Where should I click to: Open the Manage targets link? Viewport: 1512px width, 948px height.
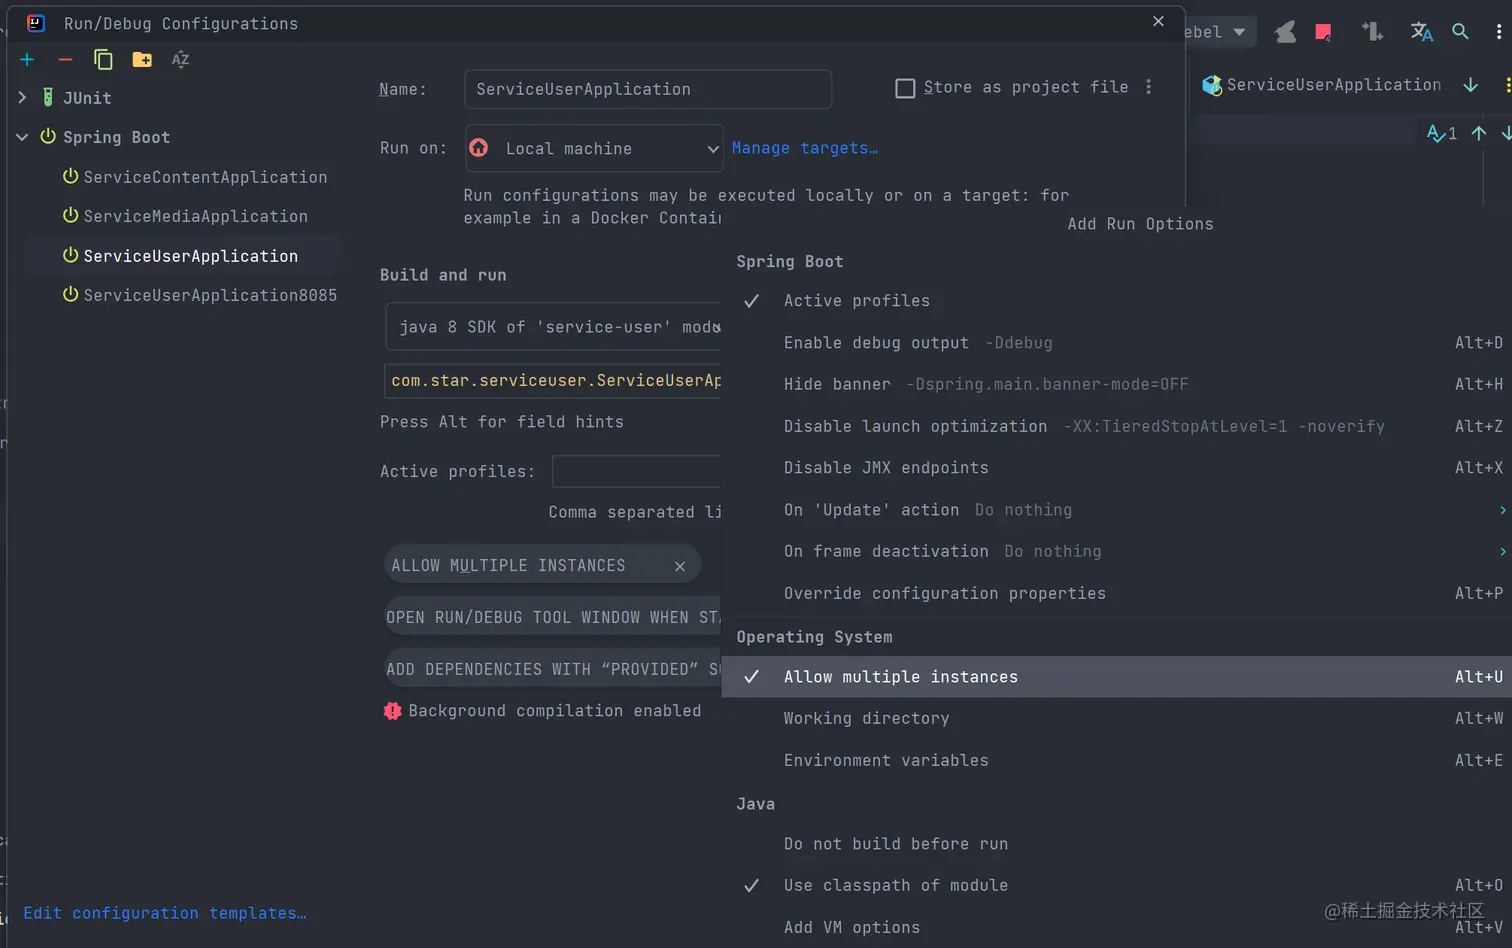(804, 148)
